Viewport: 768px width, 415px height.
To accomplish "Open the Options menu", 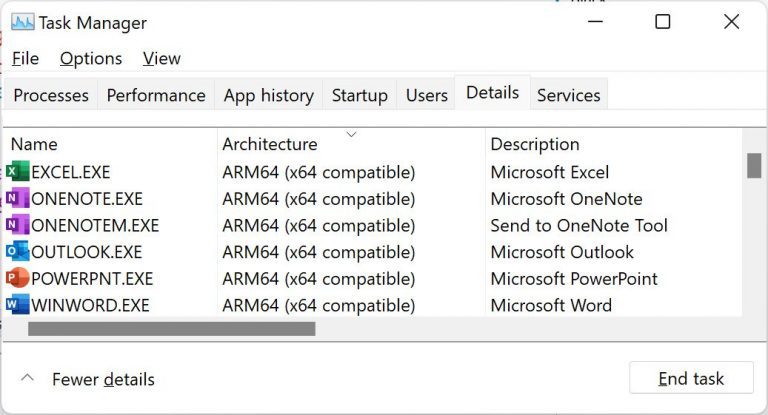I will click(x=91, y=58).
